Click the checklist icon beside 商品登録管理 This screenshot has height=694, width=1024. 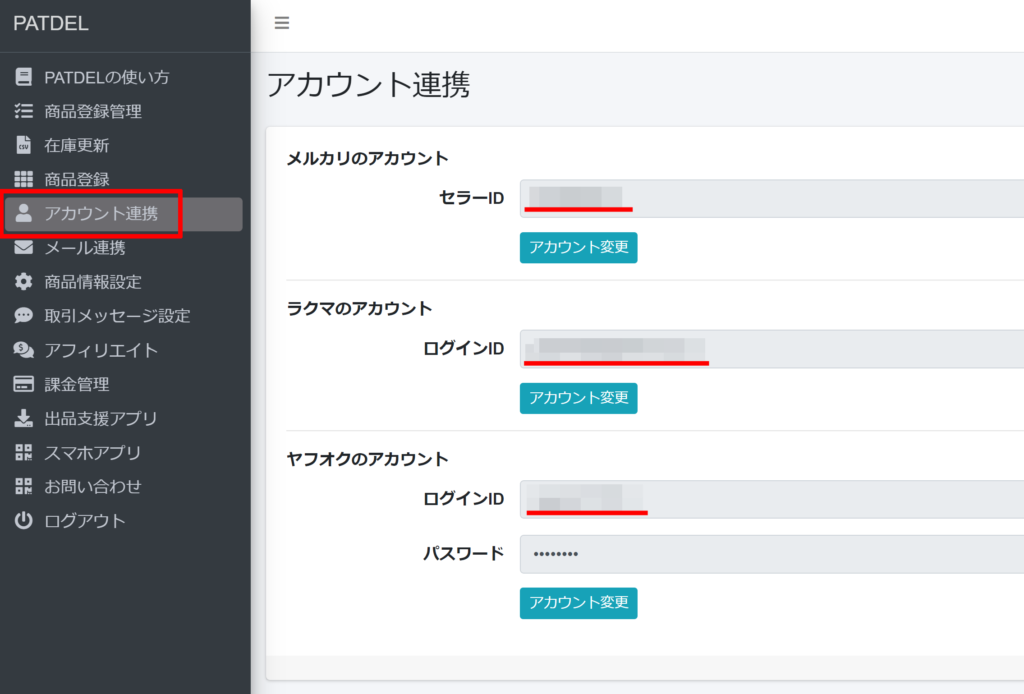pos(24,111)
